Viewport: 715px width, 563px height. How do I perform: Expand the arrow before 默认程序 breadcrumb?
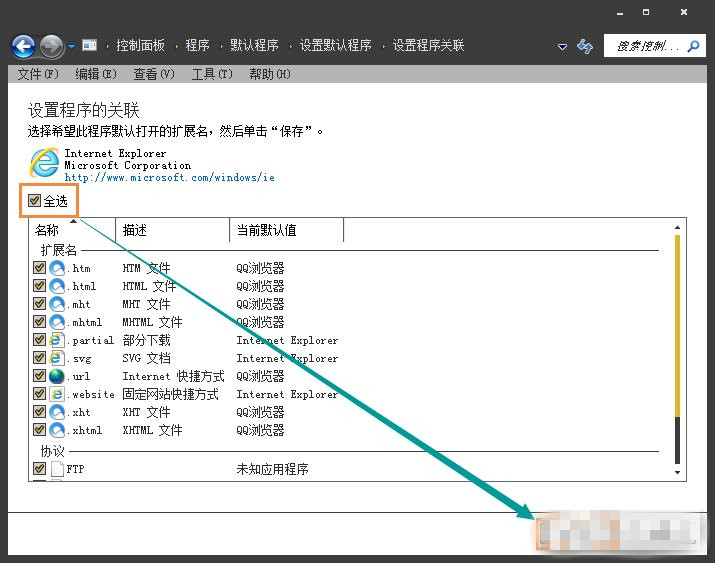pyautogui.click(x=221, y=46)
